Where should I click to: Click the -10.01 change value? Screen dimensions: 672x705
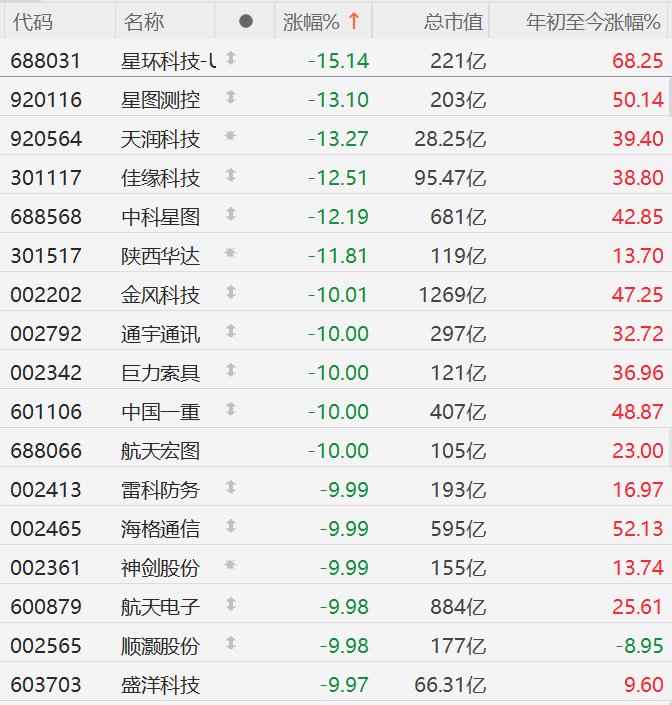point(338,295)
